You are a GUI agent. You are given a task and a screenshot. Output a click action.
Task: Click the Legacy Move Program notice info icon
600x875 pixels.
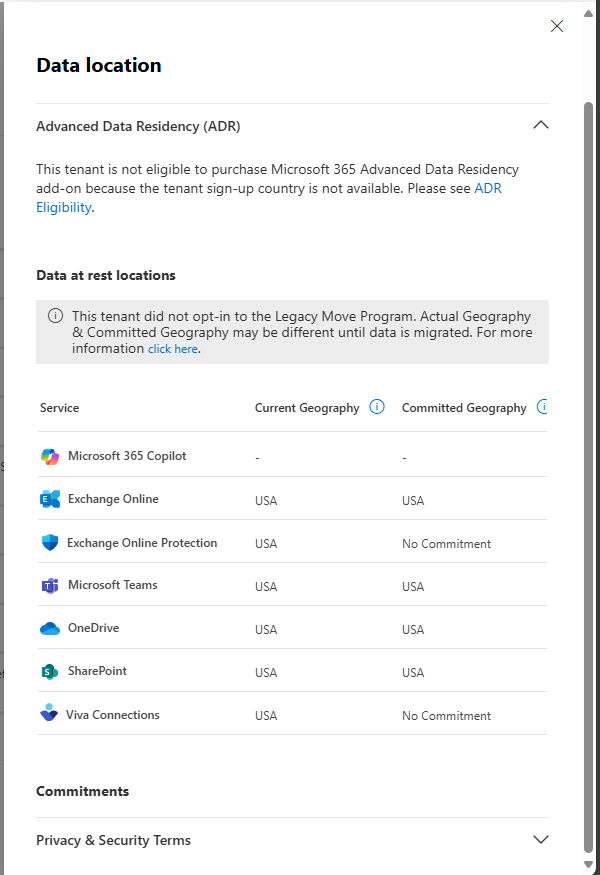tap(56, 316)
